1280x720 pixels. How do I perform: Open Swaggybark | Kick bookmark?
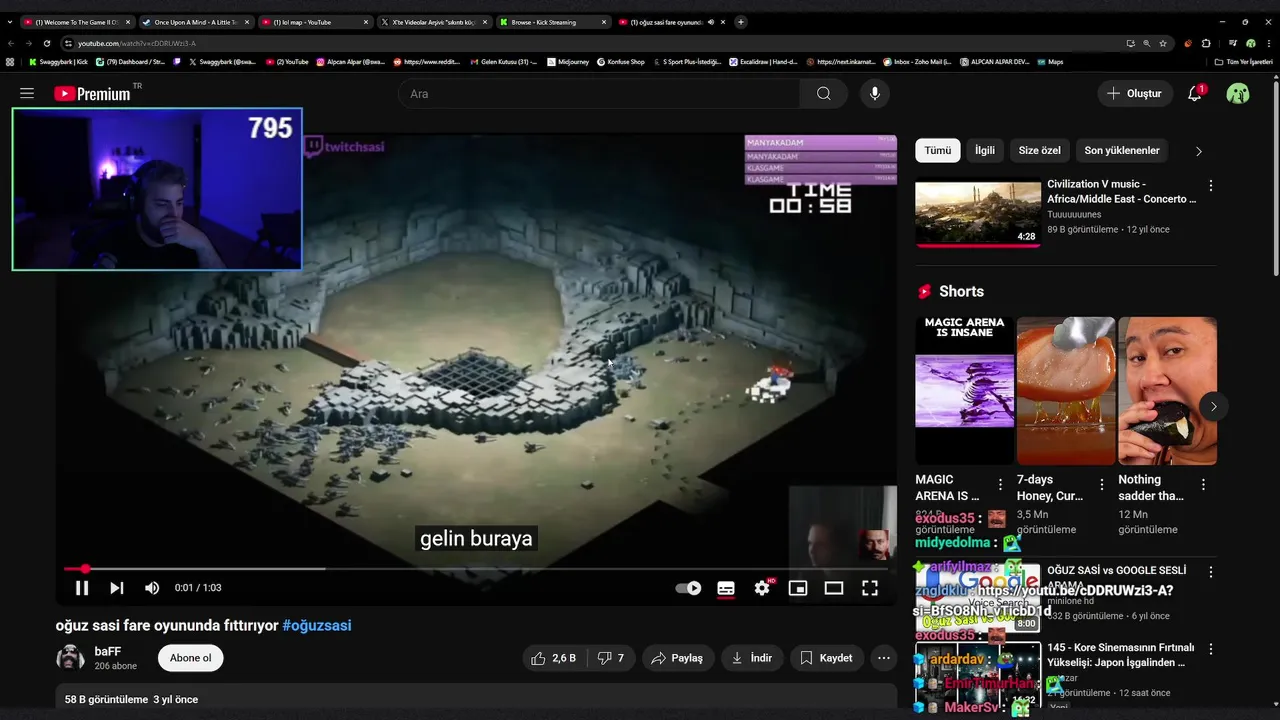coord(58,62)
